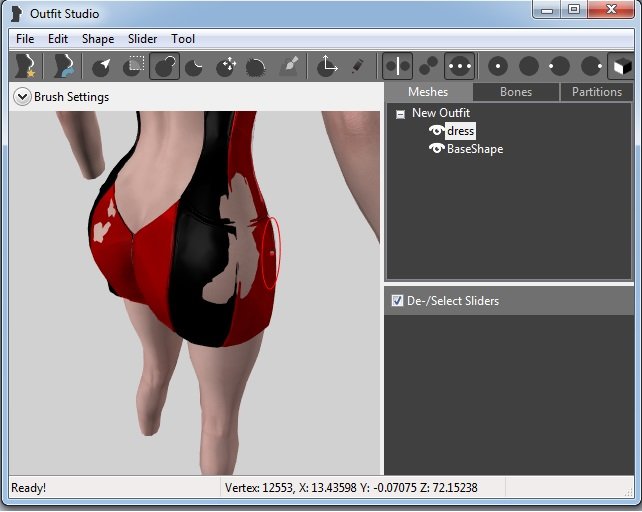Select the Smooth brush tool
Viewport: 642px width, 512px height.
click(x=256, y=66)
